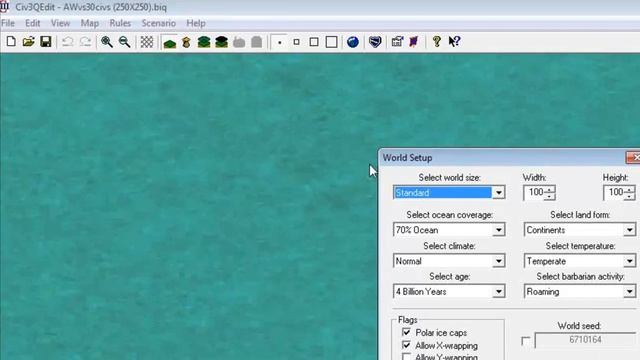Open the Scenario menu

tap(158, 23)
